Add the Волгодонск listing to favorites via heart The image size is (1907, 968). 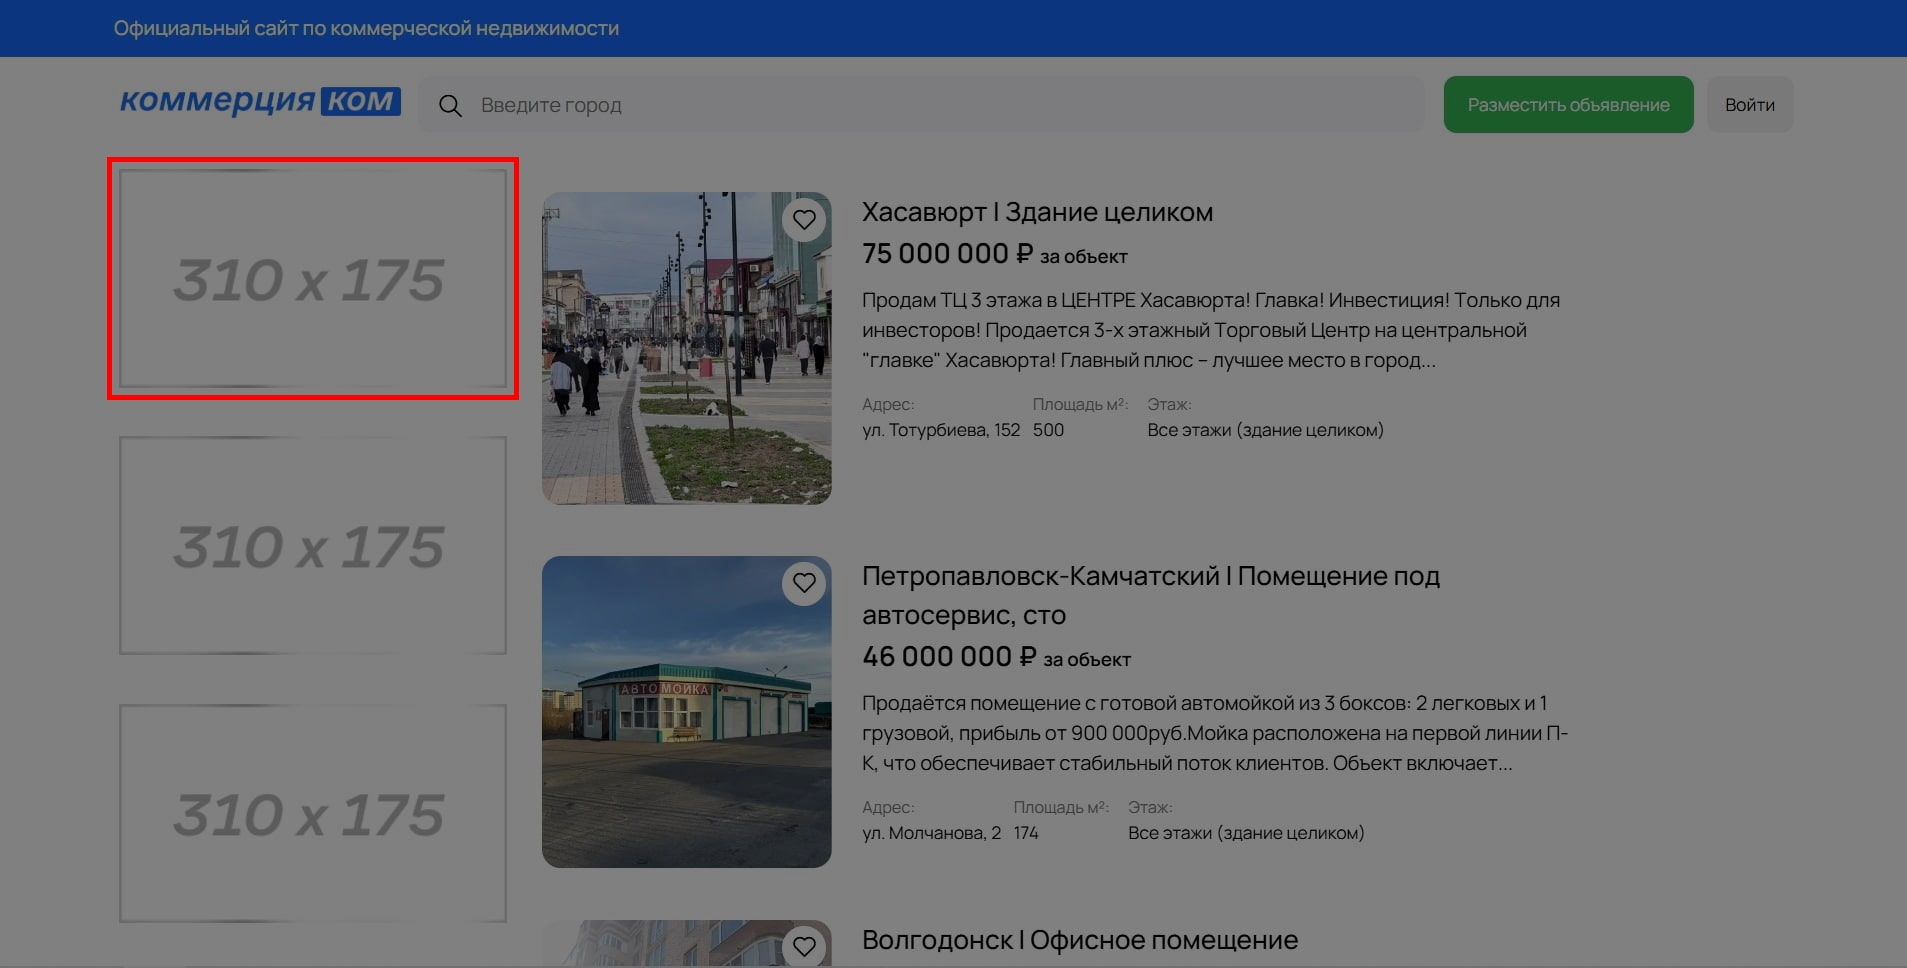(804, 945)
